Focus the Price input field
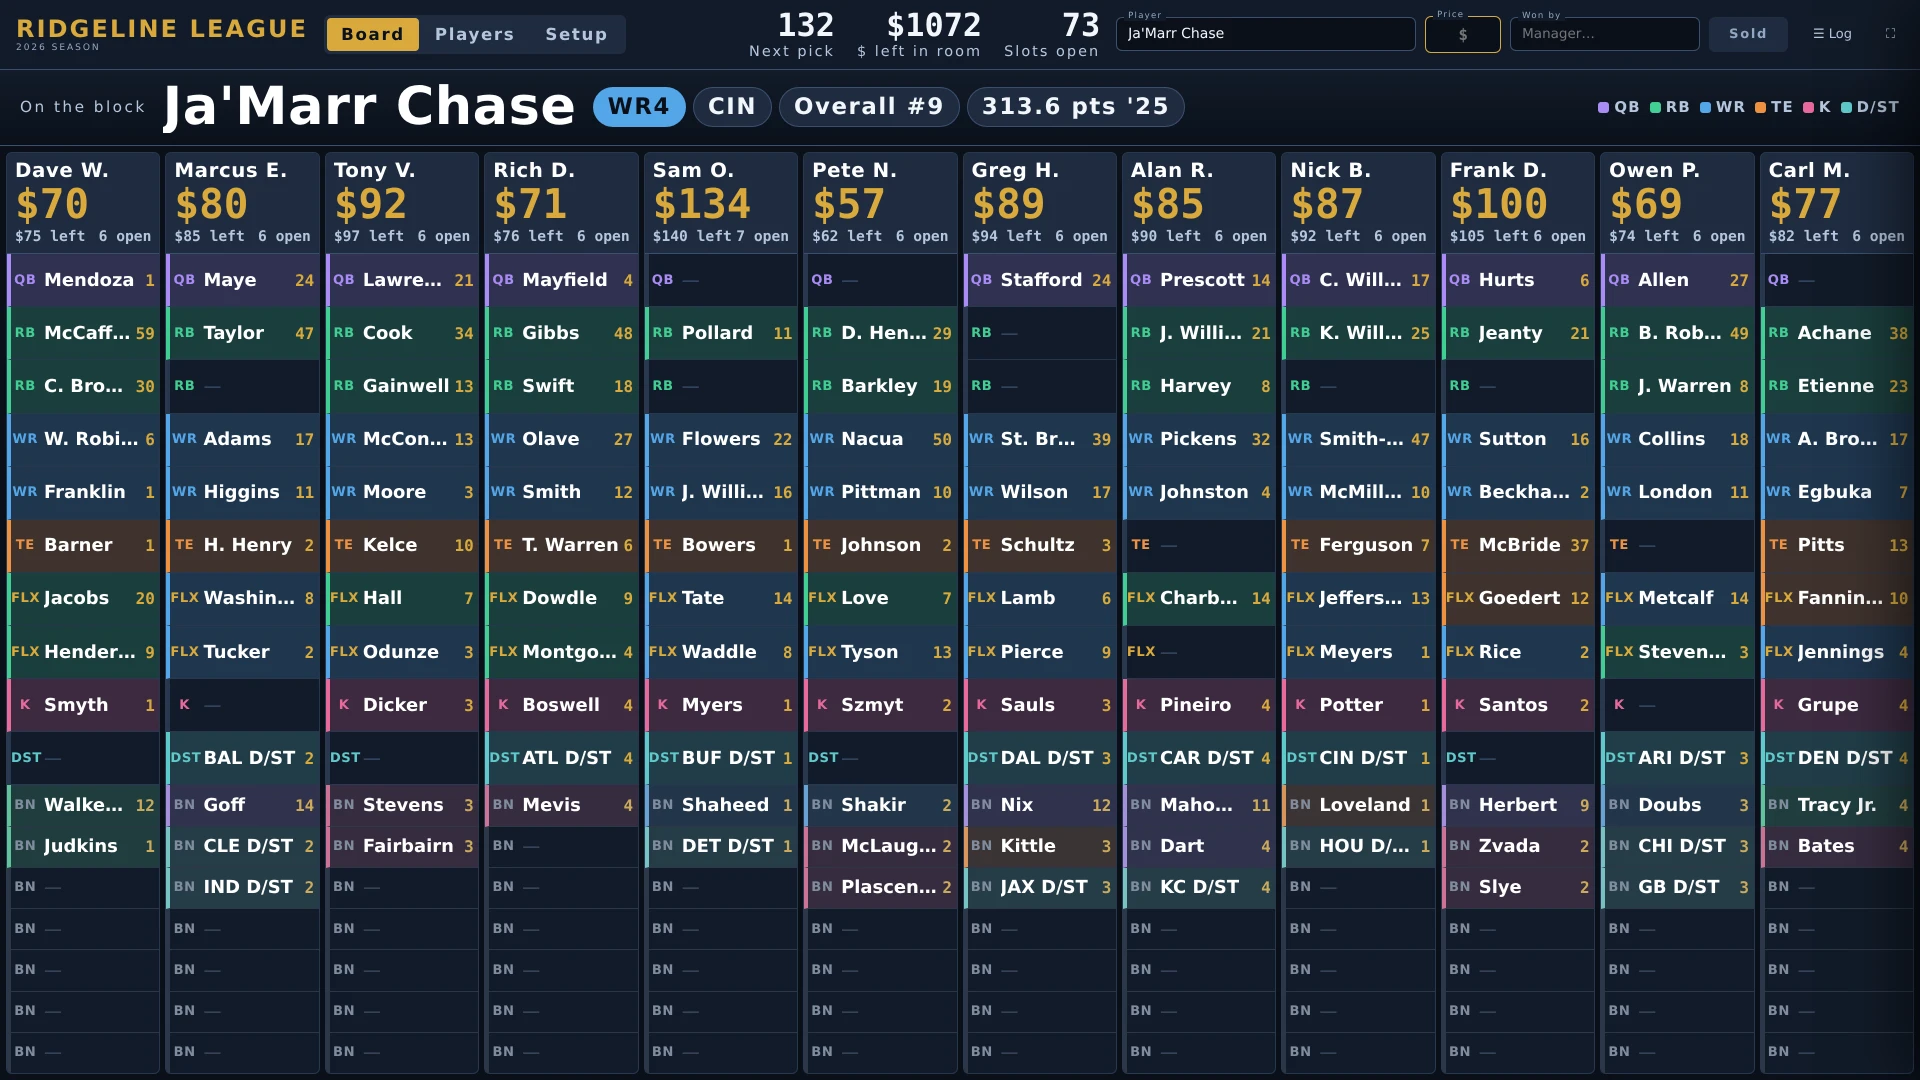1920x1080 pixels. click(x=1462, y=34)
